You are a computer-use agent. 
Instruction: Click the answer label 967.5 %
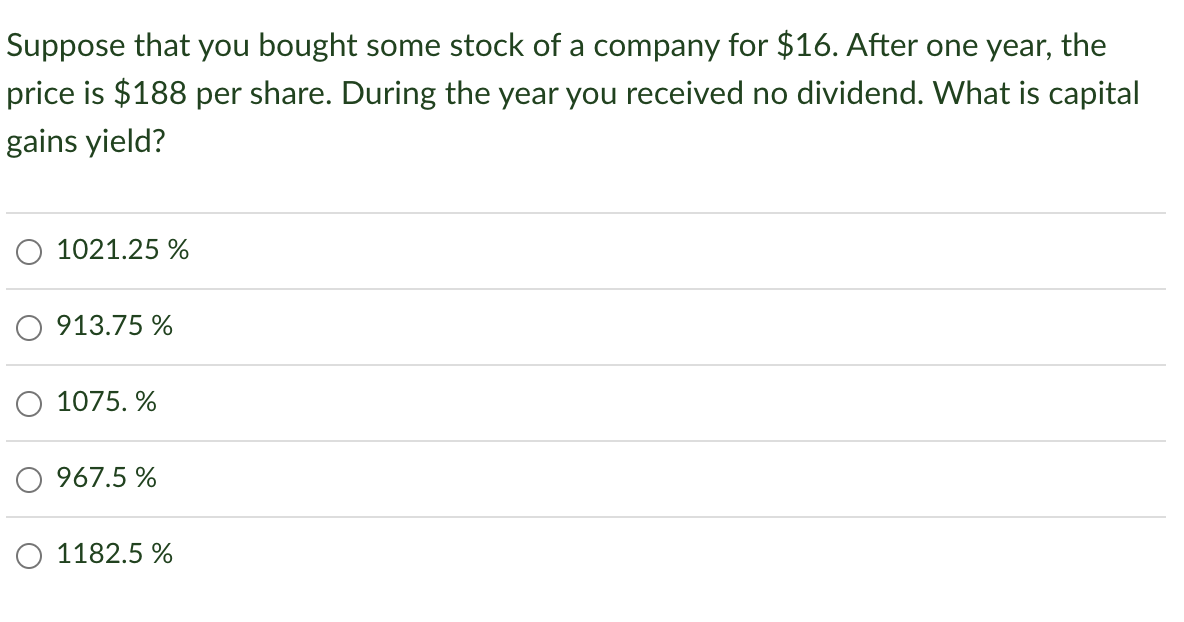point(106,478)
